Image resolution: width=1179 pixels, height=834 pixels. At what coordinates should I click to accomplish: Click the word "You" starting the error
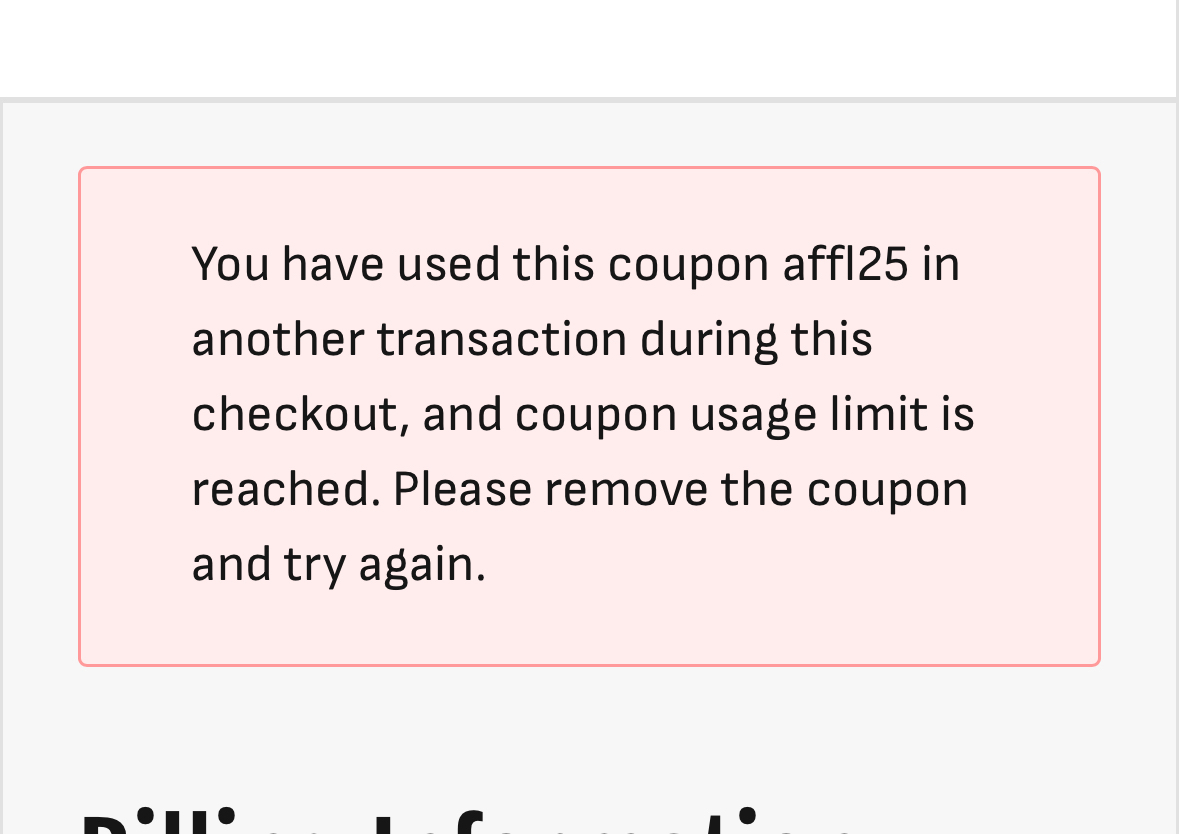[230, 265]
